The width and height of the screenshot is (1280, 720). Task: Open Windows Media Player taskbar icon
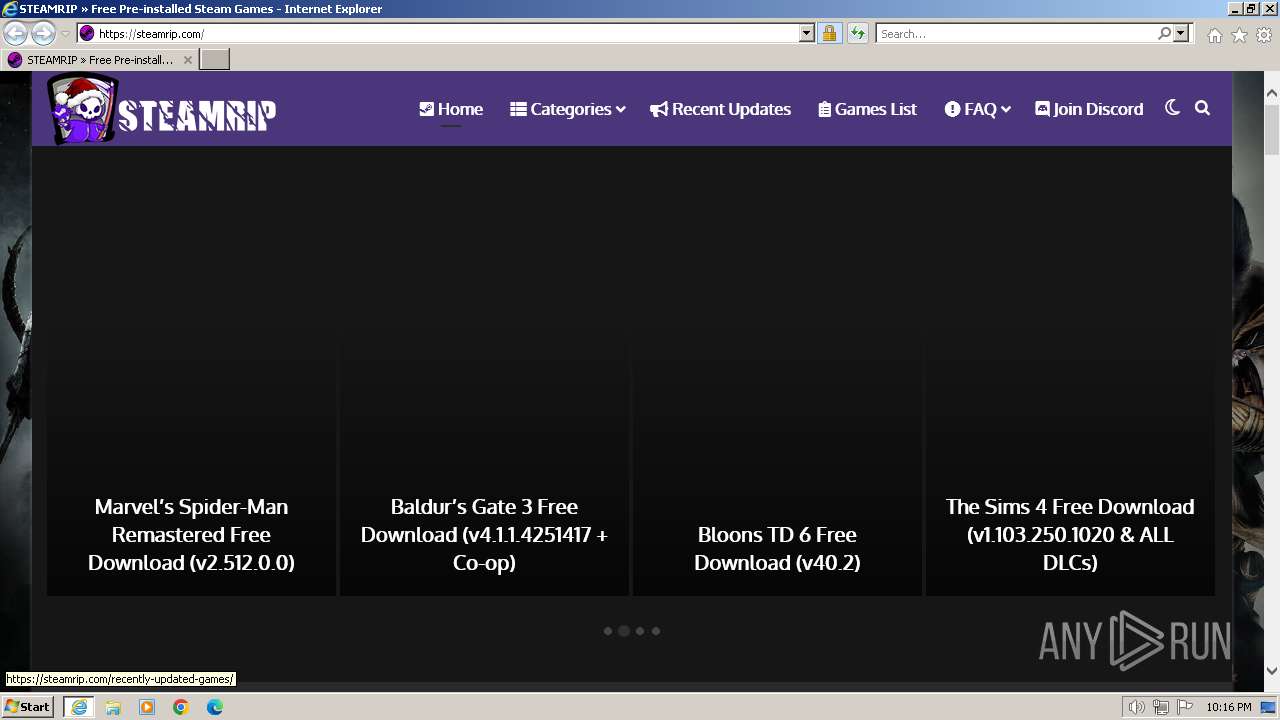pos(147,707)
